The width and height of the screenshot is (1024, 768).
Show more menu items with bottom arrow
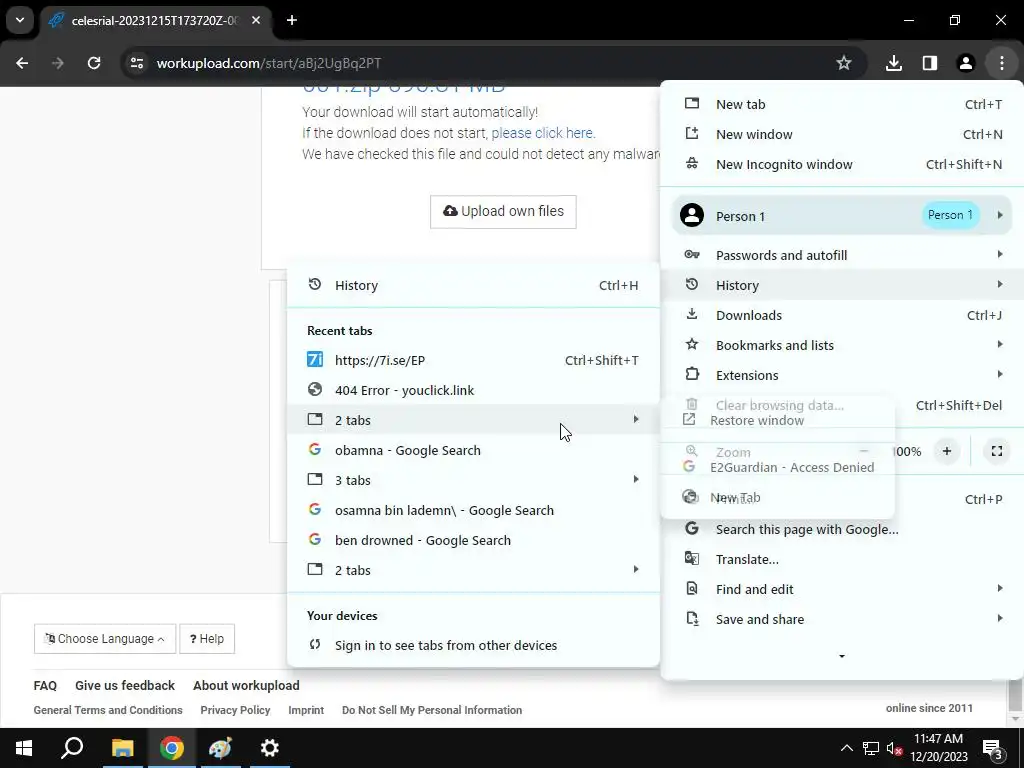tap(842, 656)
